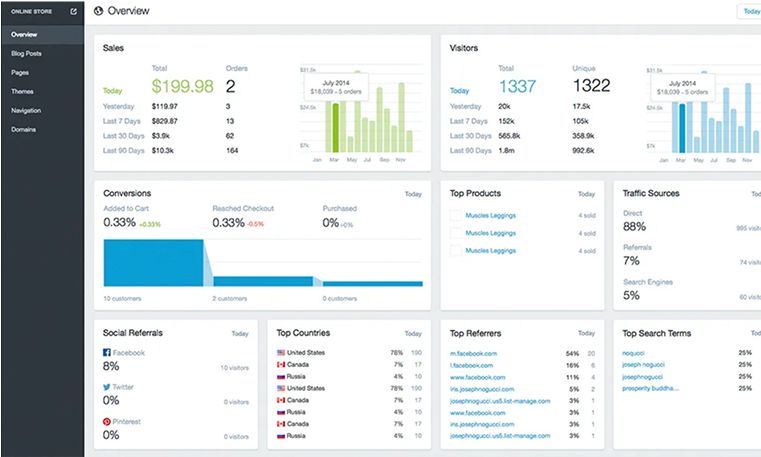Open Top Referrers Today period selector
The height and width of the screenshot is (457, 761).
point(586,333)
